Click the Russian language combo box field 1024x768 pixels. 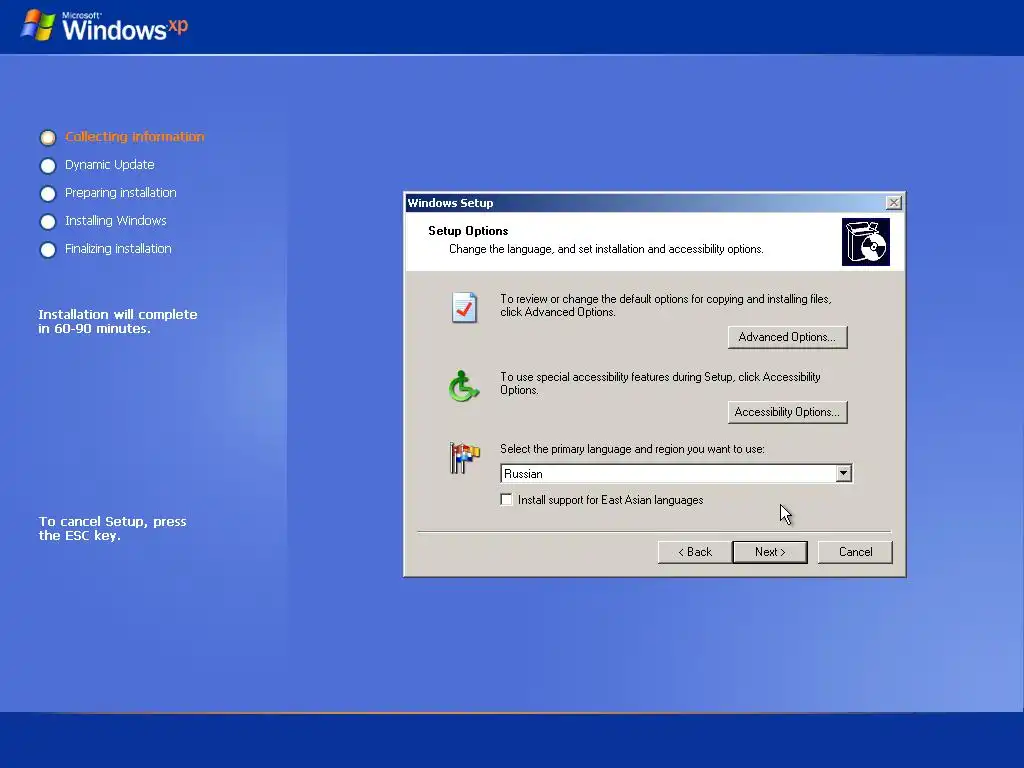(x=676, y=473)
